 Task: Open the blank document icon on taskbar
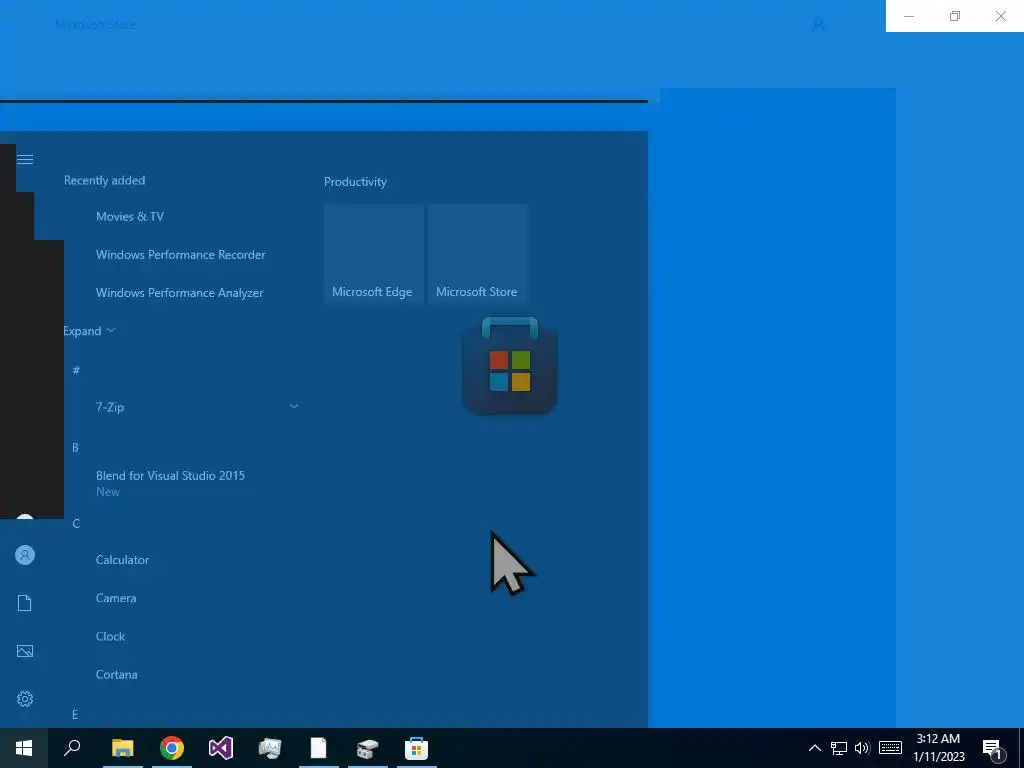tap(318, 748)
